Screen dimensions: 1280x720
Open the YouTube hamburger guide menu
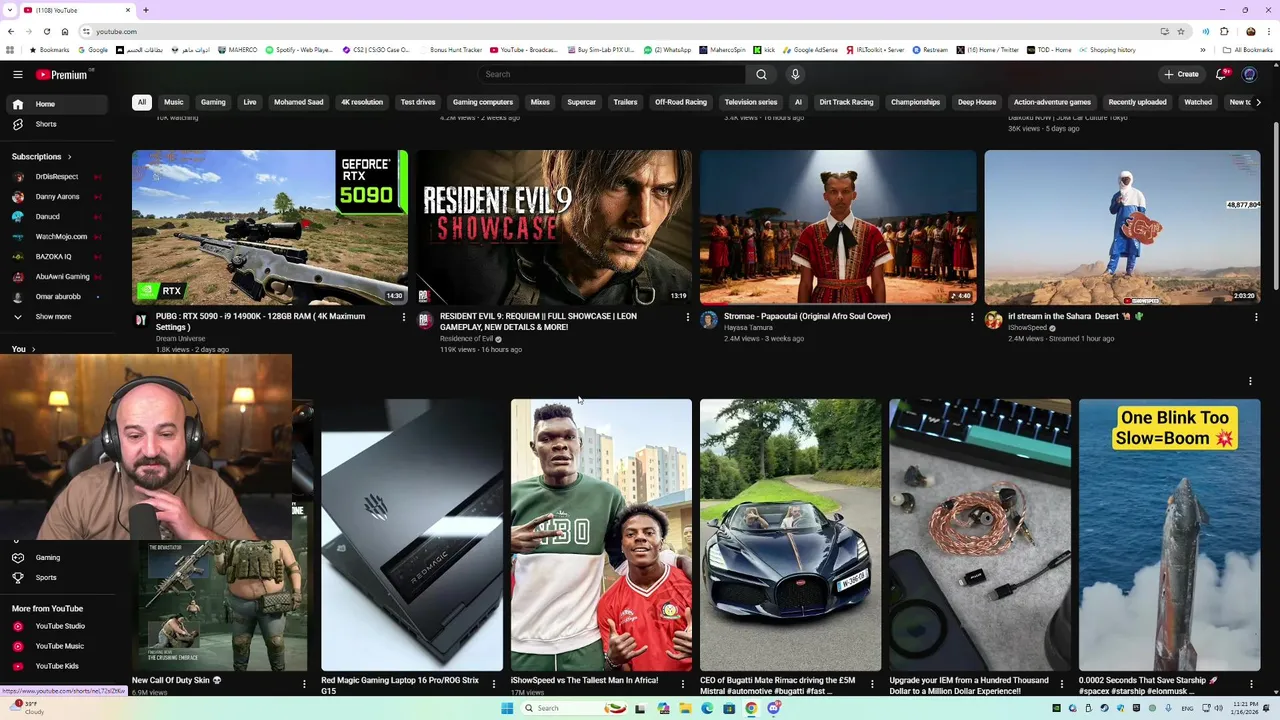(17, 74)
